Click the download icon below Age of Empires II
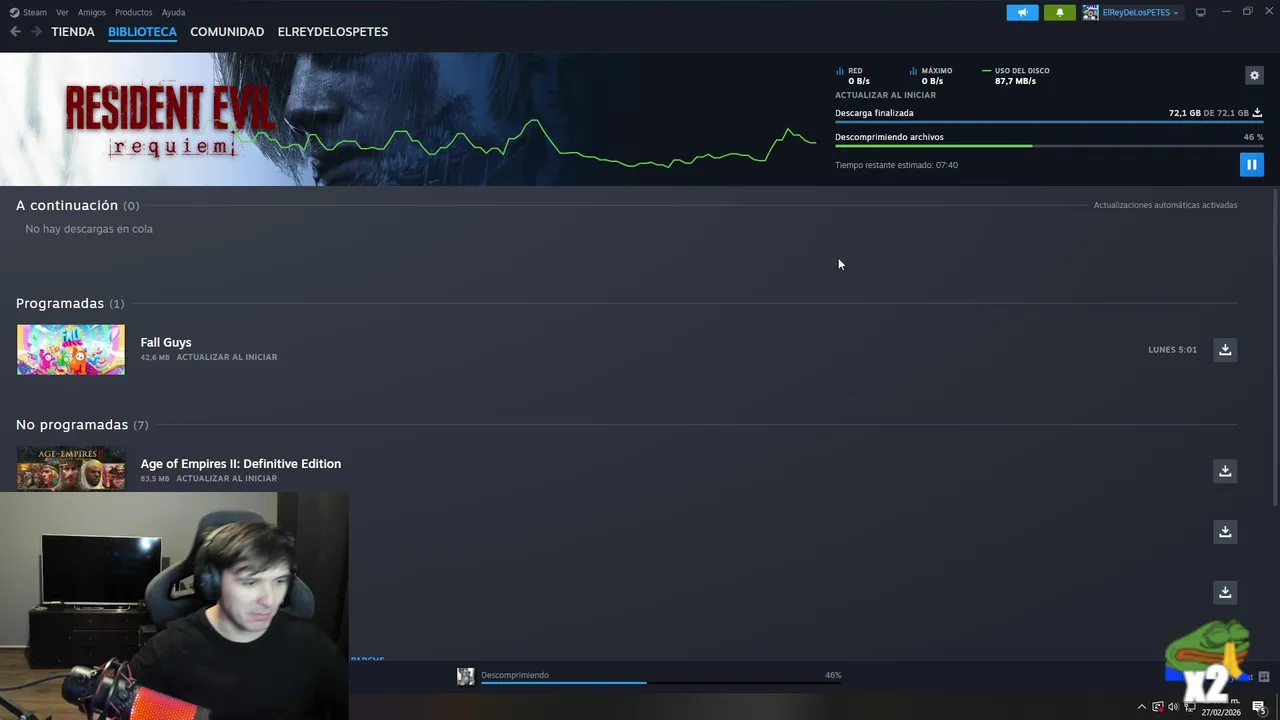Screen dimensions: 1280x720 tap(1225, 531)
